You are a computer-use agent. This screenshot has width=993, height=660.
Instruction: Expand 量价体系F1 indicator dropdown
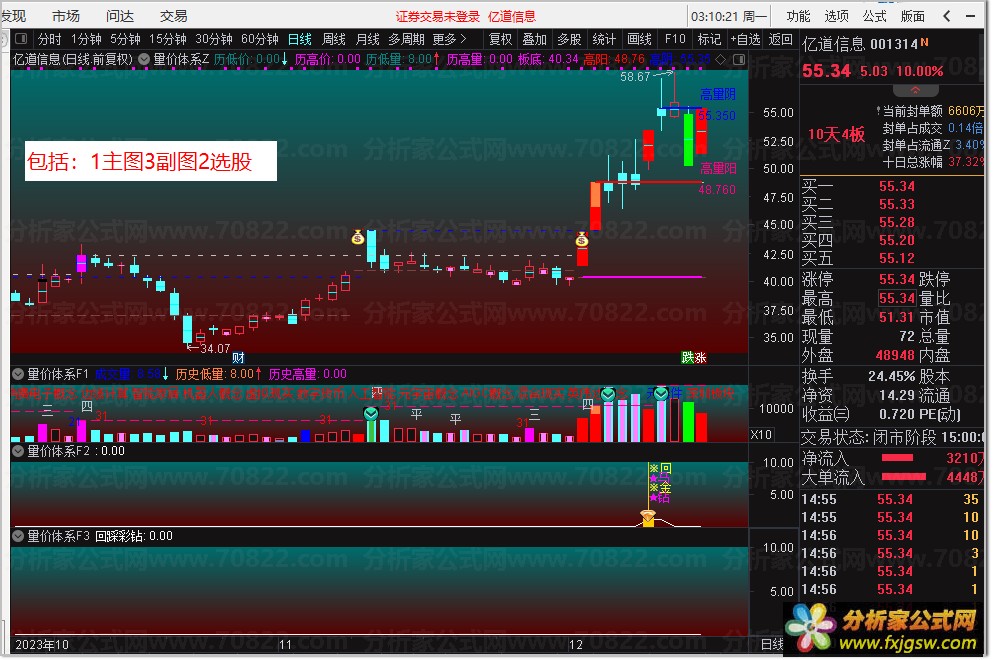pos(18,374)
